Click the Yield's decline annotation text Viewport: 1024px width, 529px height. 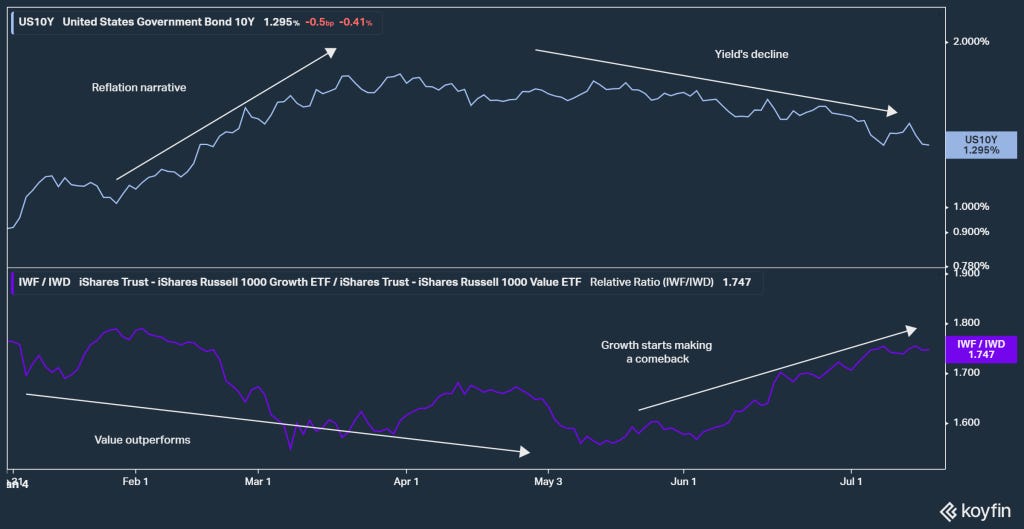[751, 55]
